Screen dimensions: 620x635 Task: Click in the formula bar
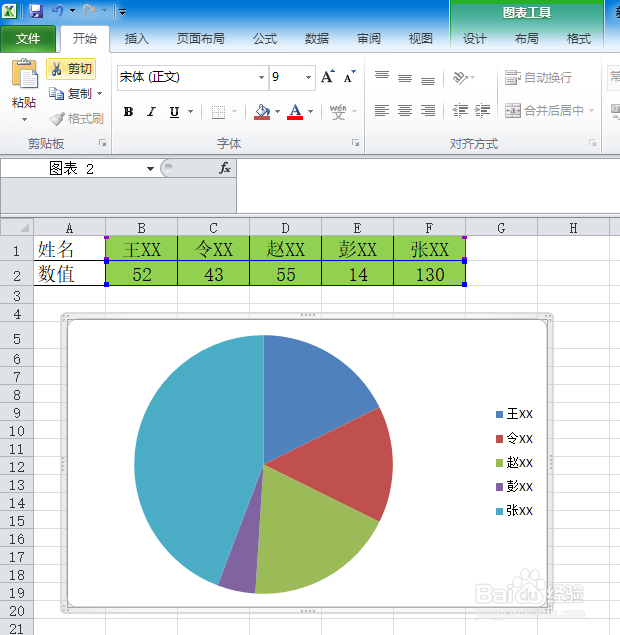(x=428, y=185)
